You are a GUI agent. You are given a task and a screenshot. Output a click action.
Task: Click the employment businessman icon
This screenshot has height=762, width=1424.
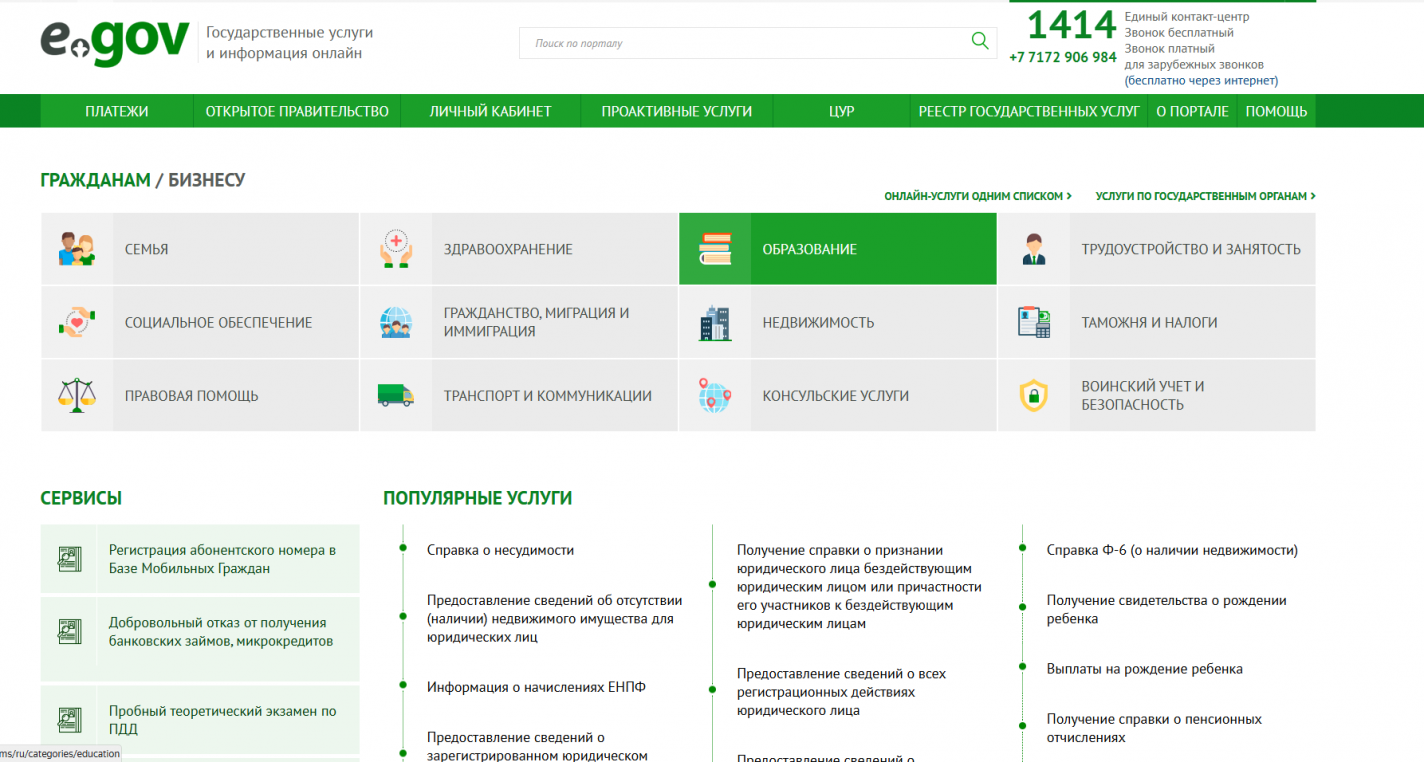tap(1034, 249)
